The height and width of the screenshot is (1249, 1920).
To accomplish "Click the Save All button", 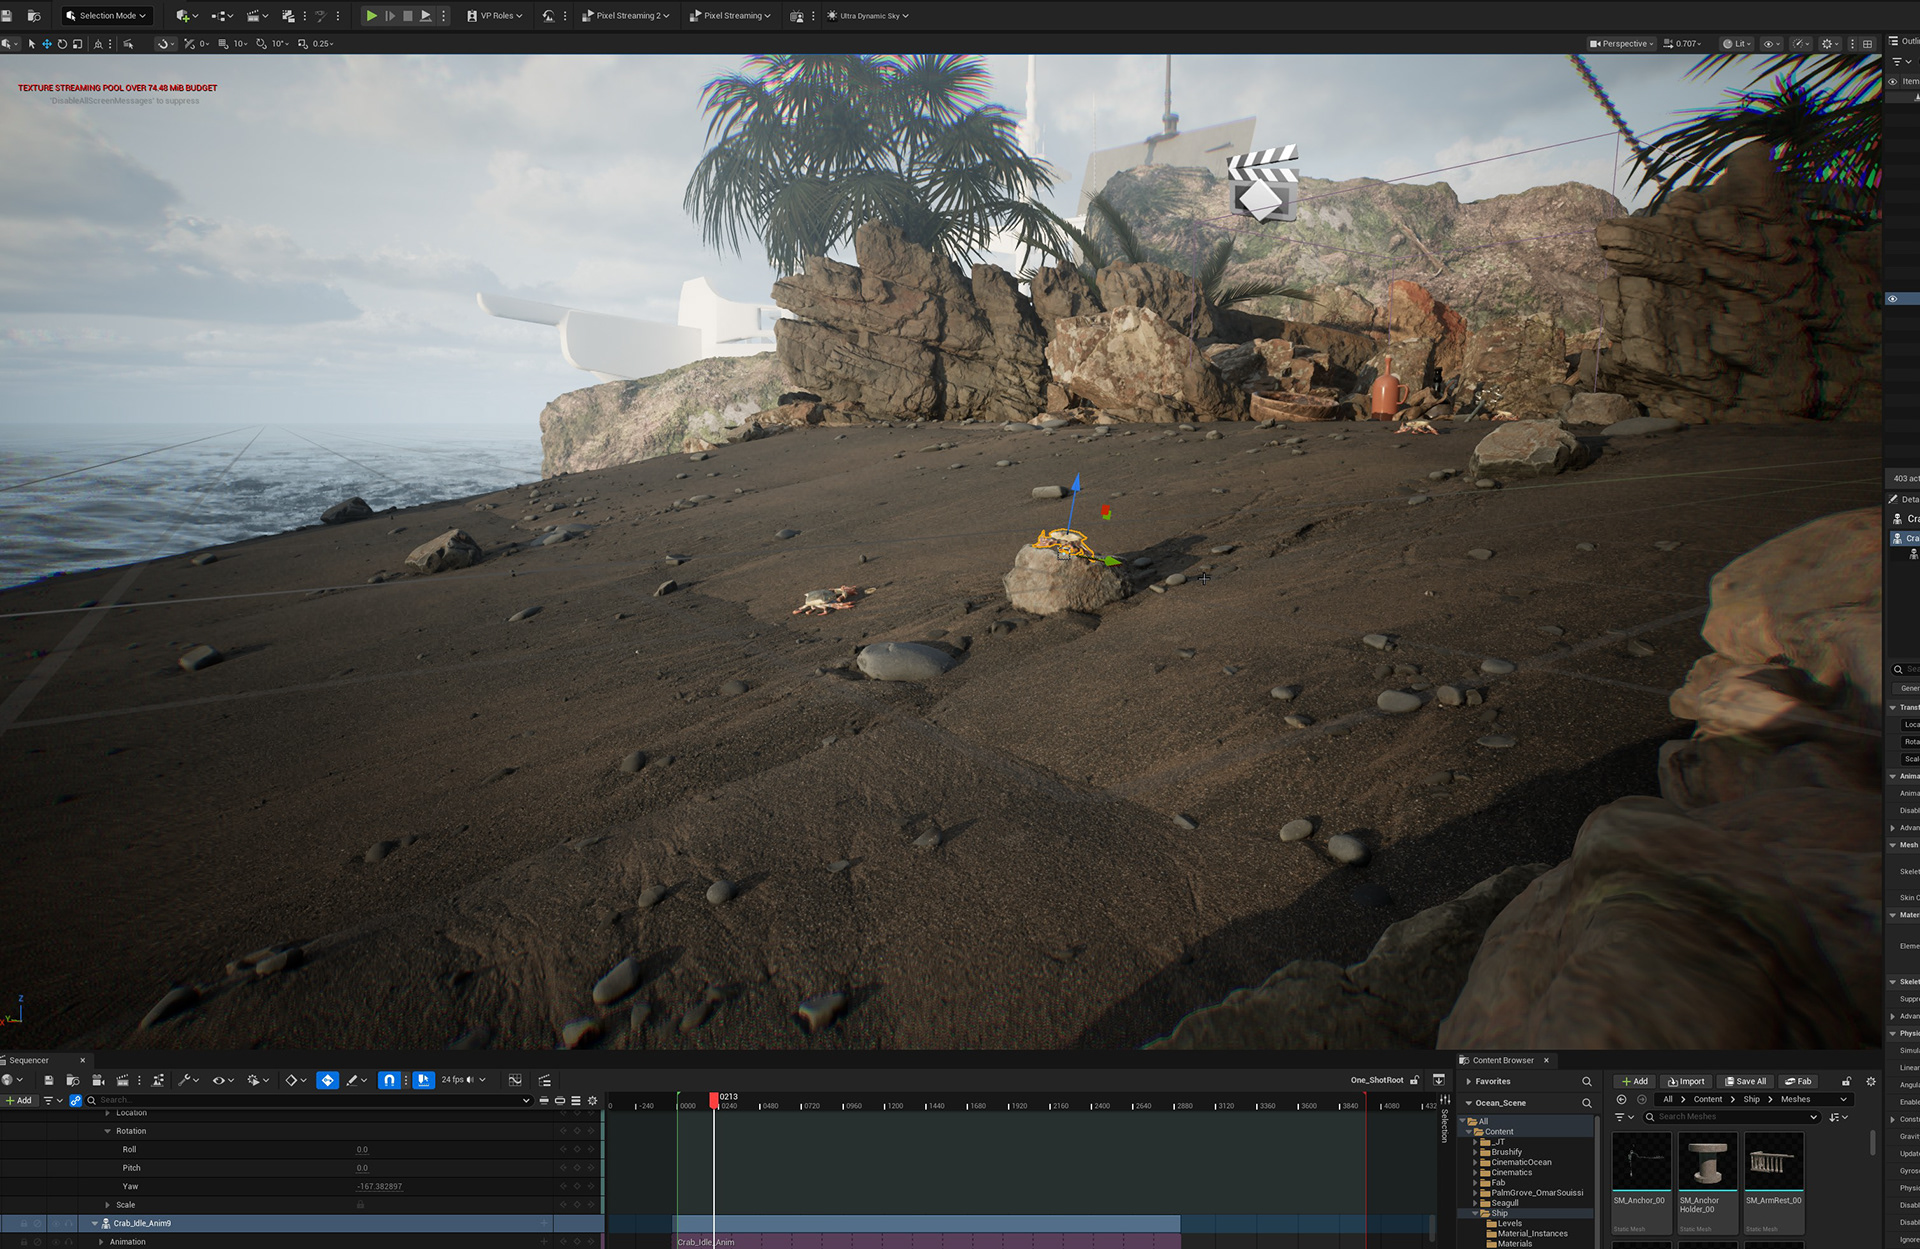I will [1745, 1081].
